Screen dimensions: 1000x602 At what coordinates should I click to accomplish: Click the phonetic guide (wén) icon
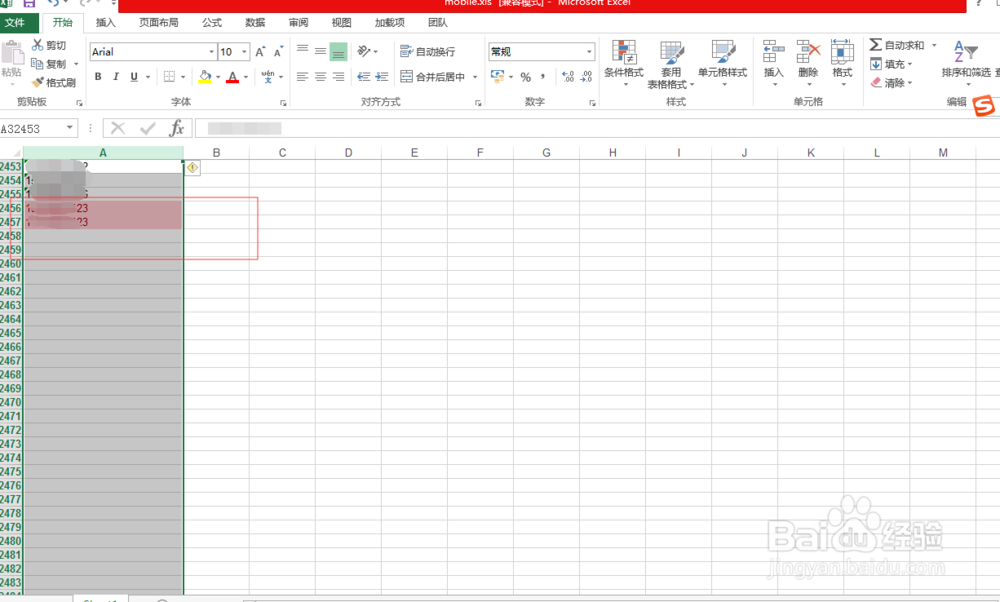[x=268, y=77]
